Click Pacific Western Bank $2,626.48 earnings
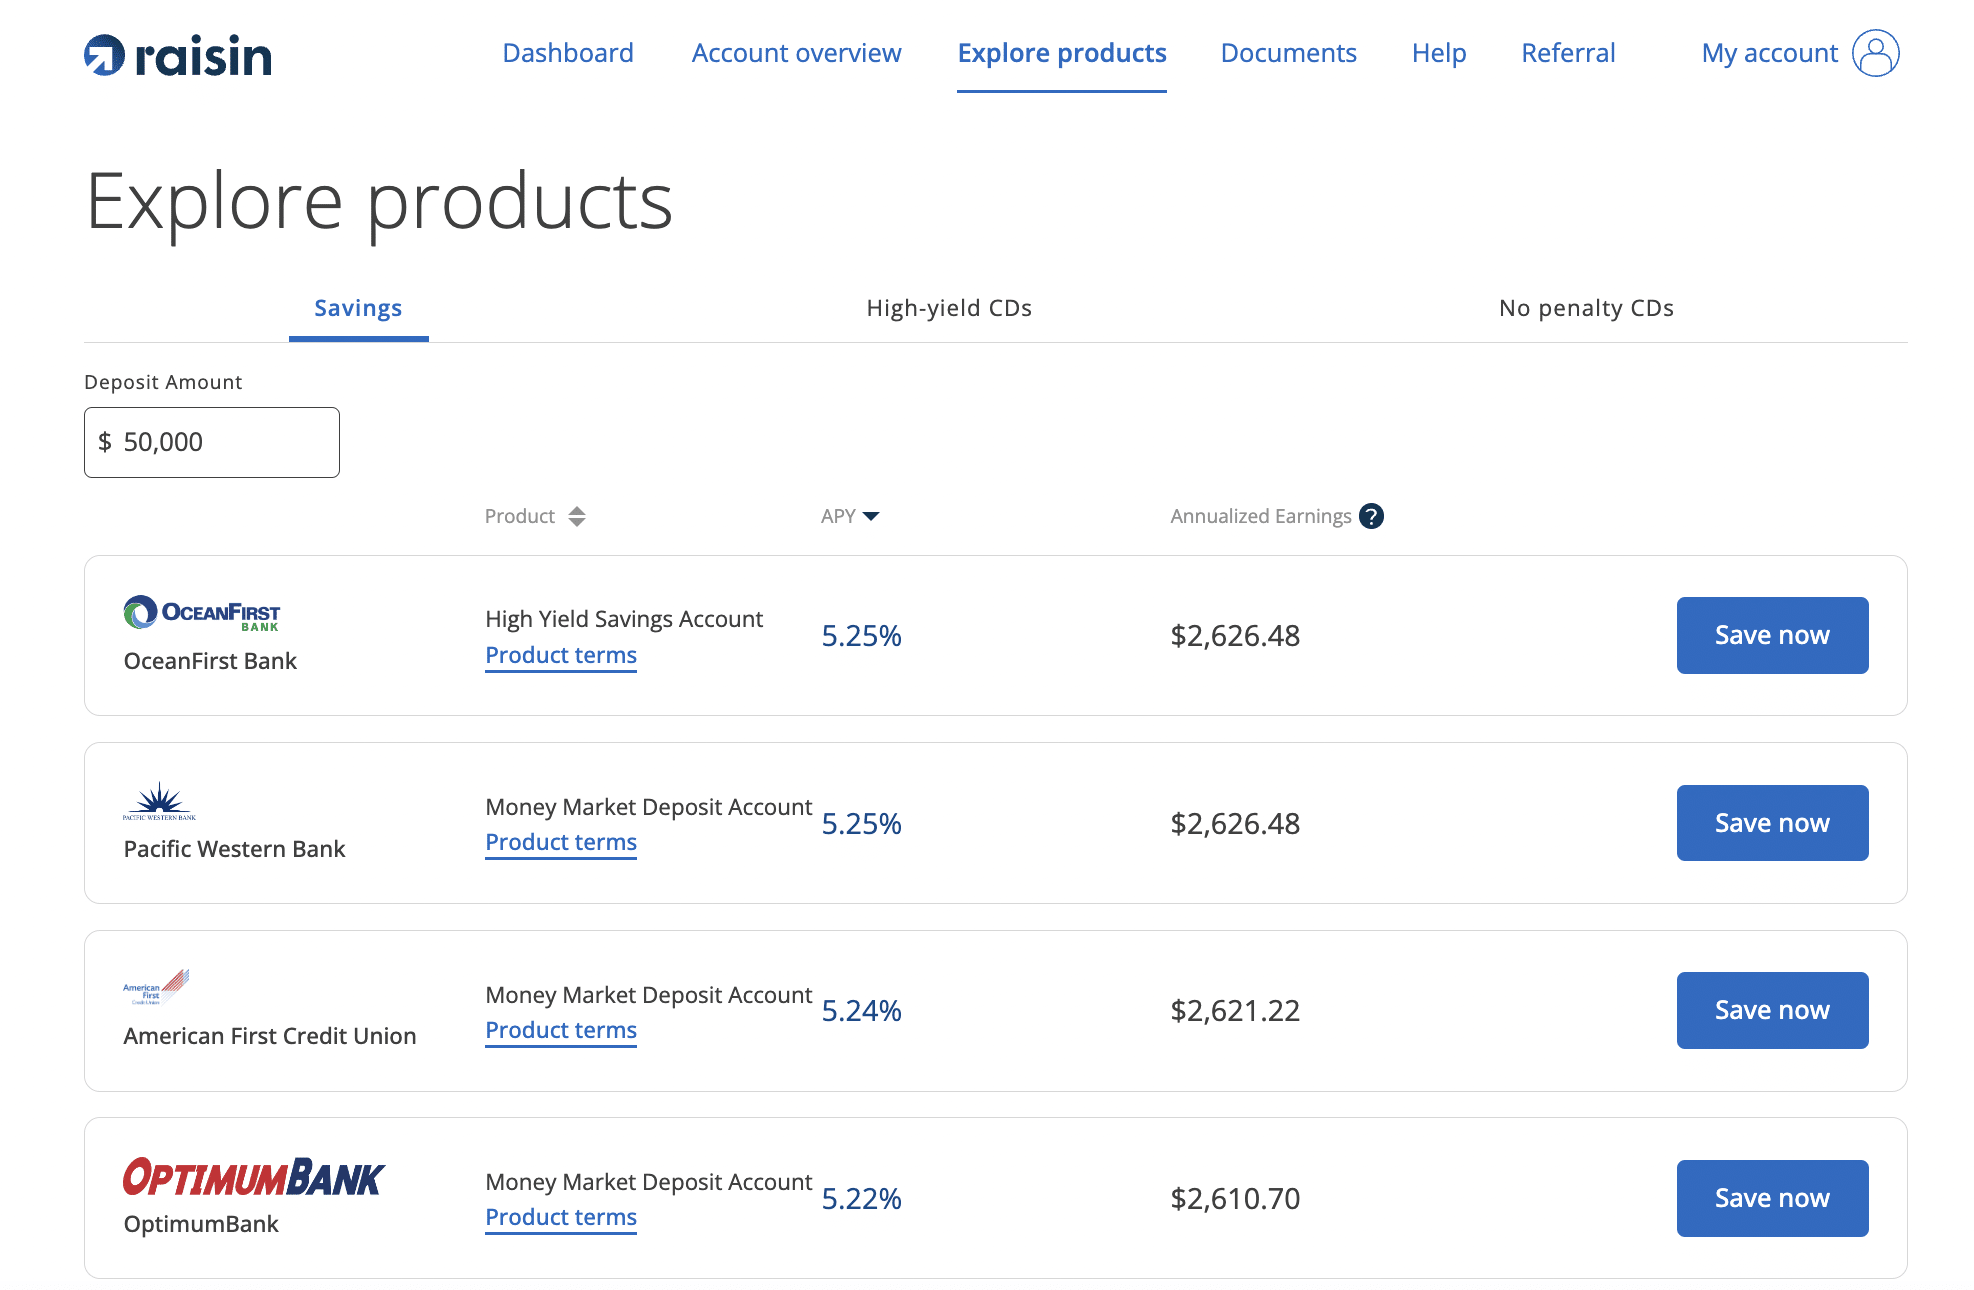 click(1235, 823)
